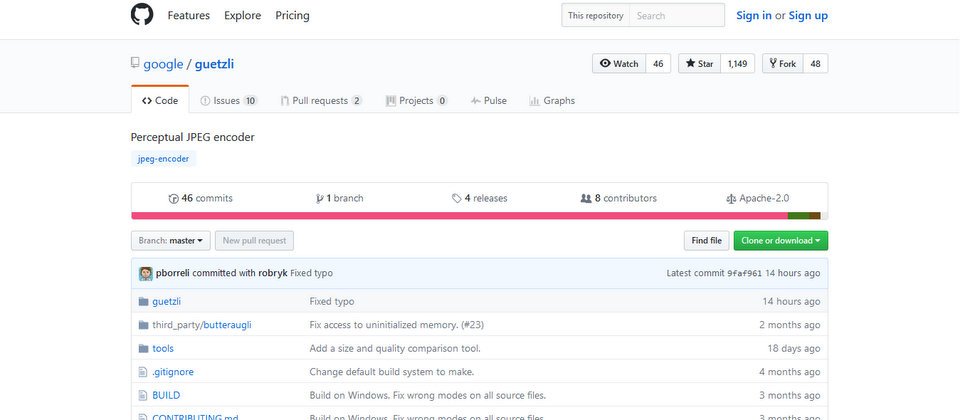Open Pricing in the top navigation
960x420 pixels.
(x=292, y=15)
